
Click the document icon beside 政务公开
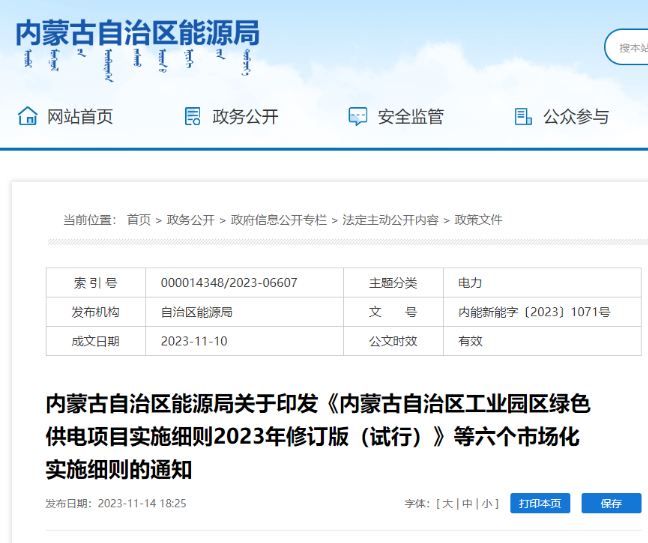(x=193, y=116)
